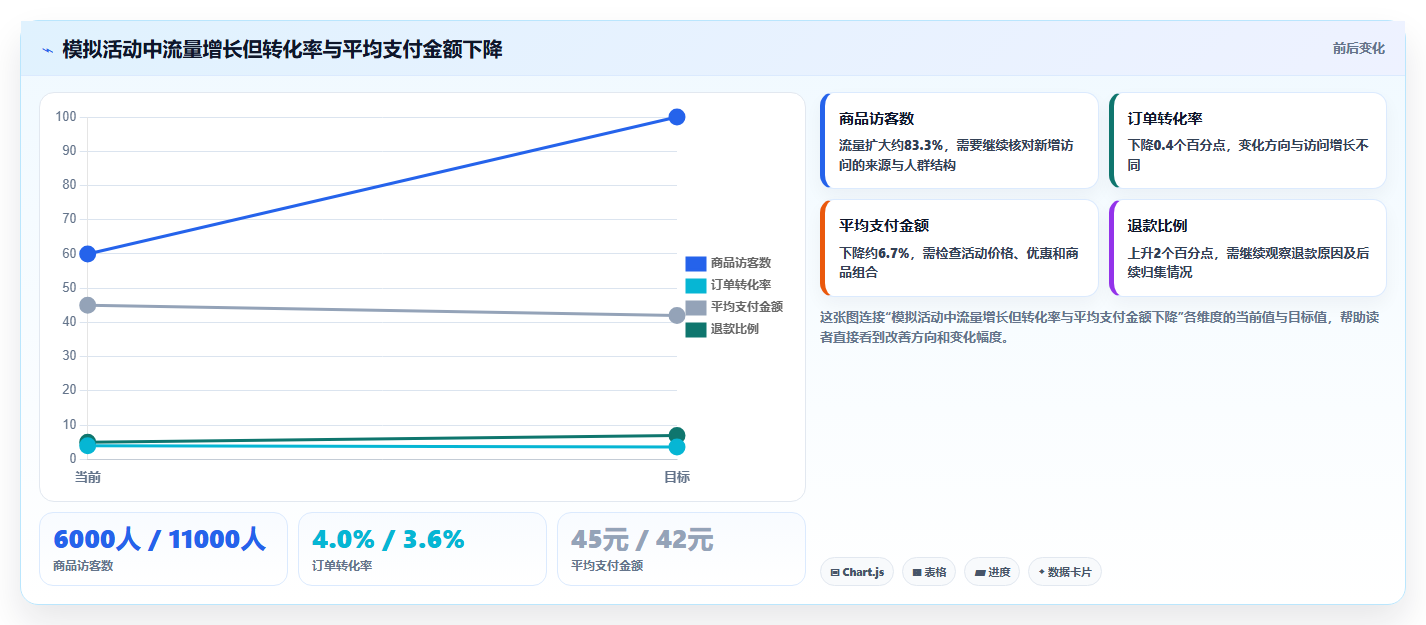Toggle 订单转化率 legend swatch
This screenshot has width=1426, height=625.
(695, 285)
